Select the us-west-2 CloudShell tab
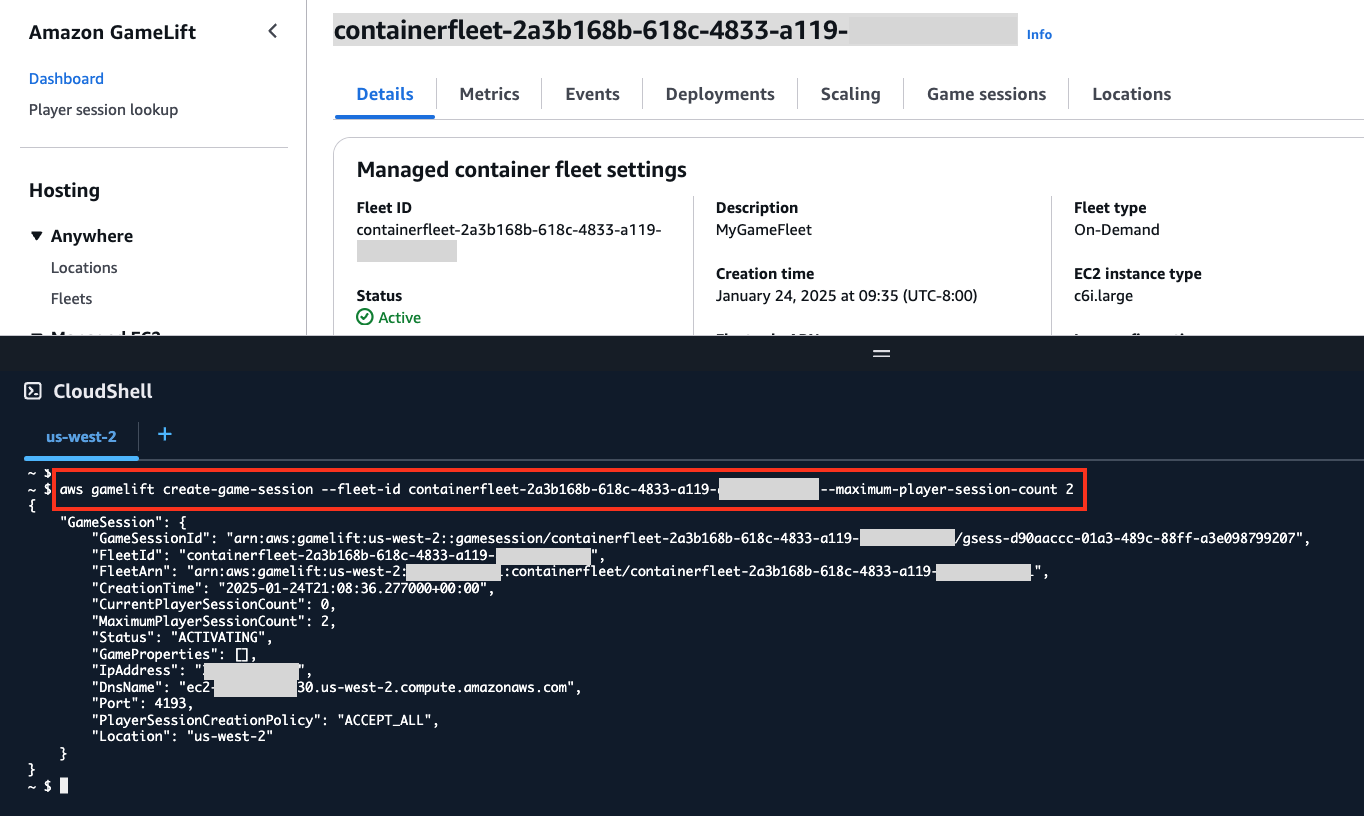The height and width of the screenshot is (816, 1364). point(80,436)
